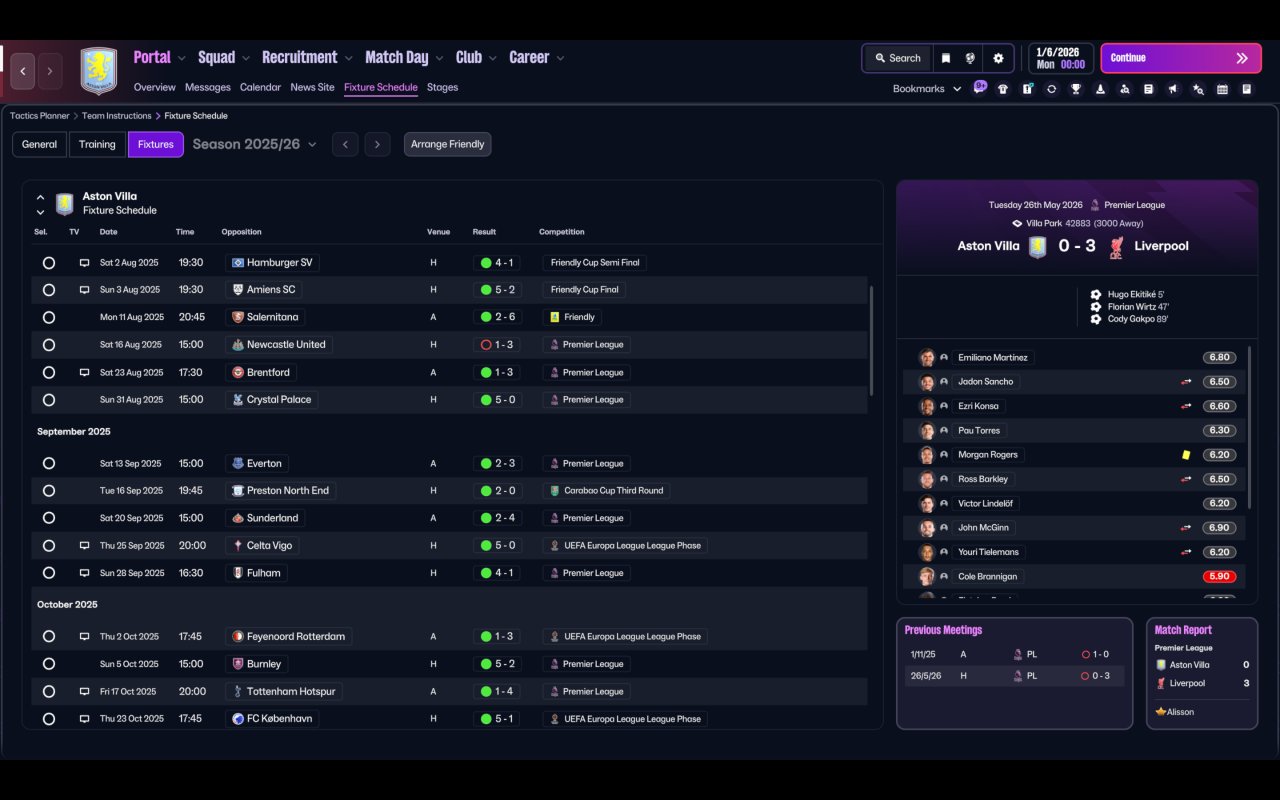
Task: Select the Hamburger SV fixture radio button
Action: click(49, 263)
